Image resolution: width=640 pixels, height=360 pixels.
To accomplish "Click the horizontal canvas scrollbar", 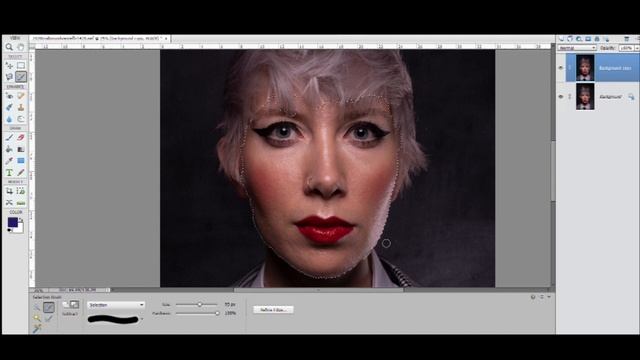I will [x=318, y=290].
